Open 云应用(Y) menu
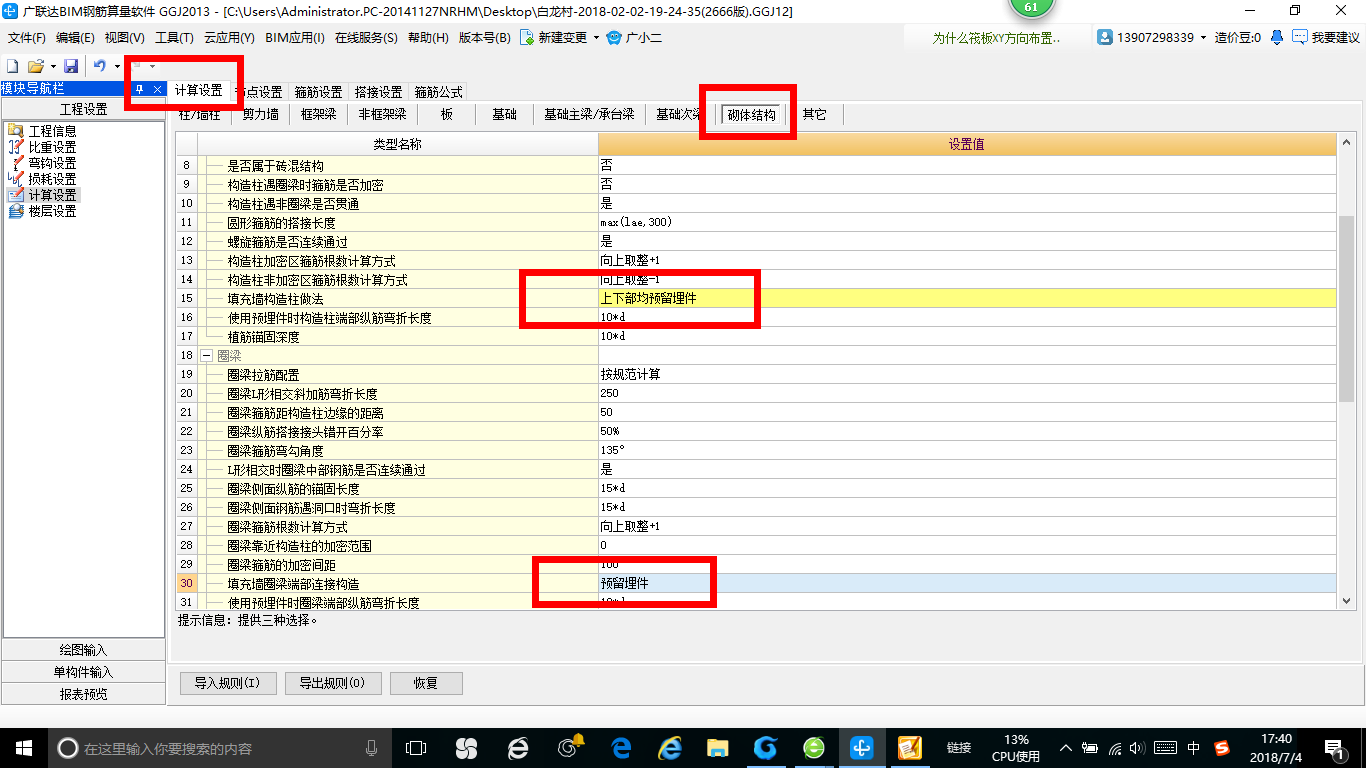1366x768 pixels. 229,38
